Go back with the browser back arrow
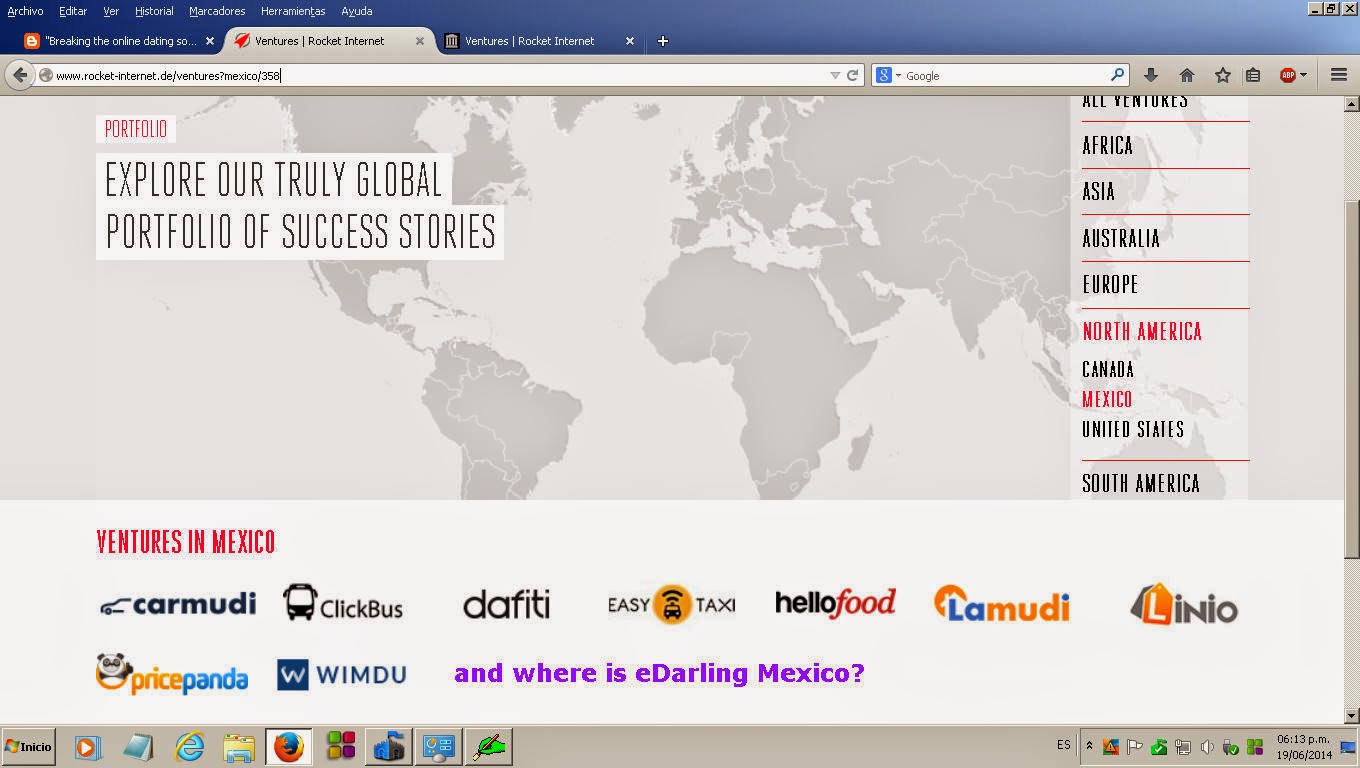This screenshot has height=768, width=1360. 20,75
